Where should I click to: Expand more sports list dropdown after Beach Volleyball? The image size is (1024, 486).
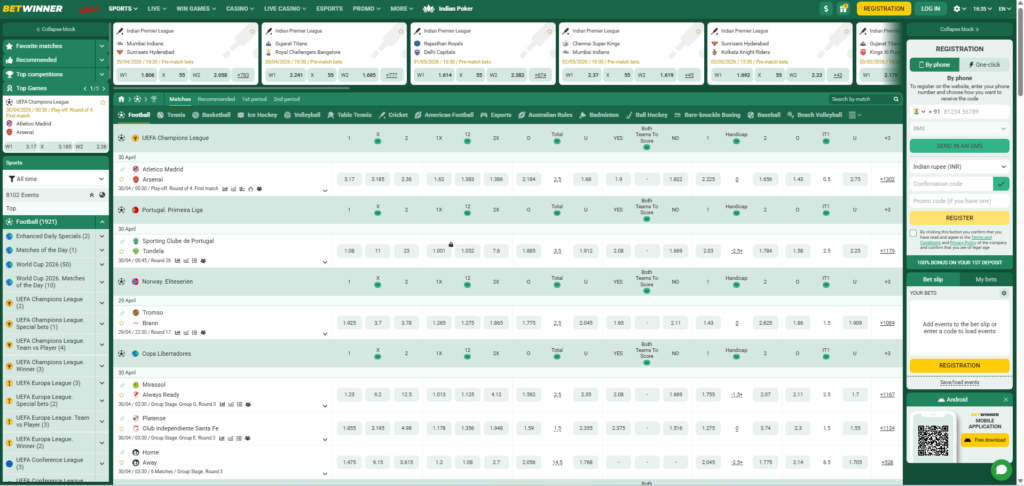(x=854, y=115)
